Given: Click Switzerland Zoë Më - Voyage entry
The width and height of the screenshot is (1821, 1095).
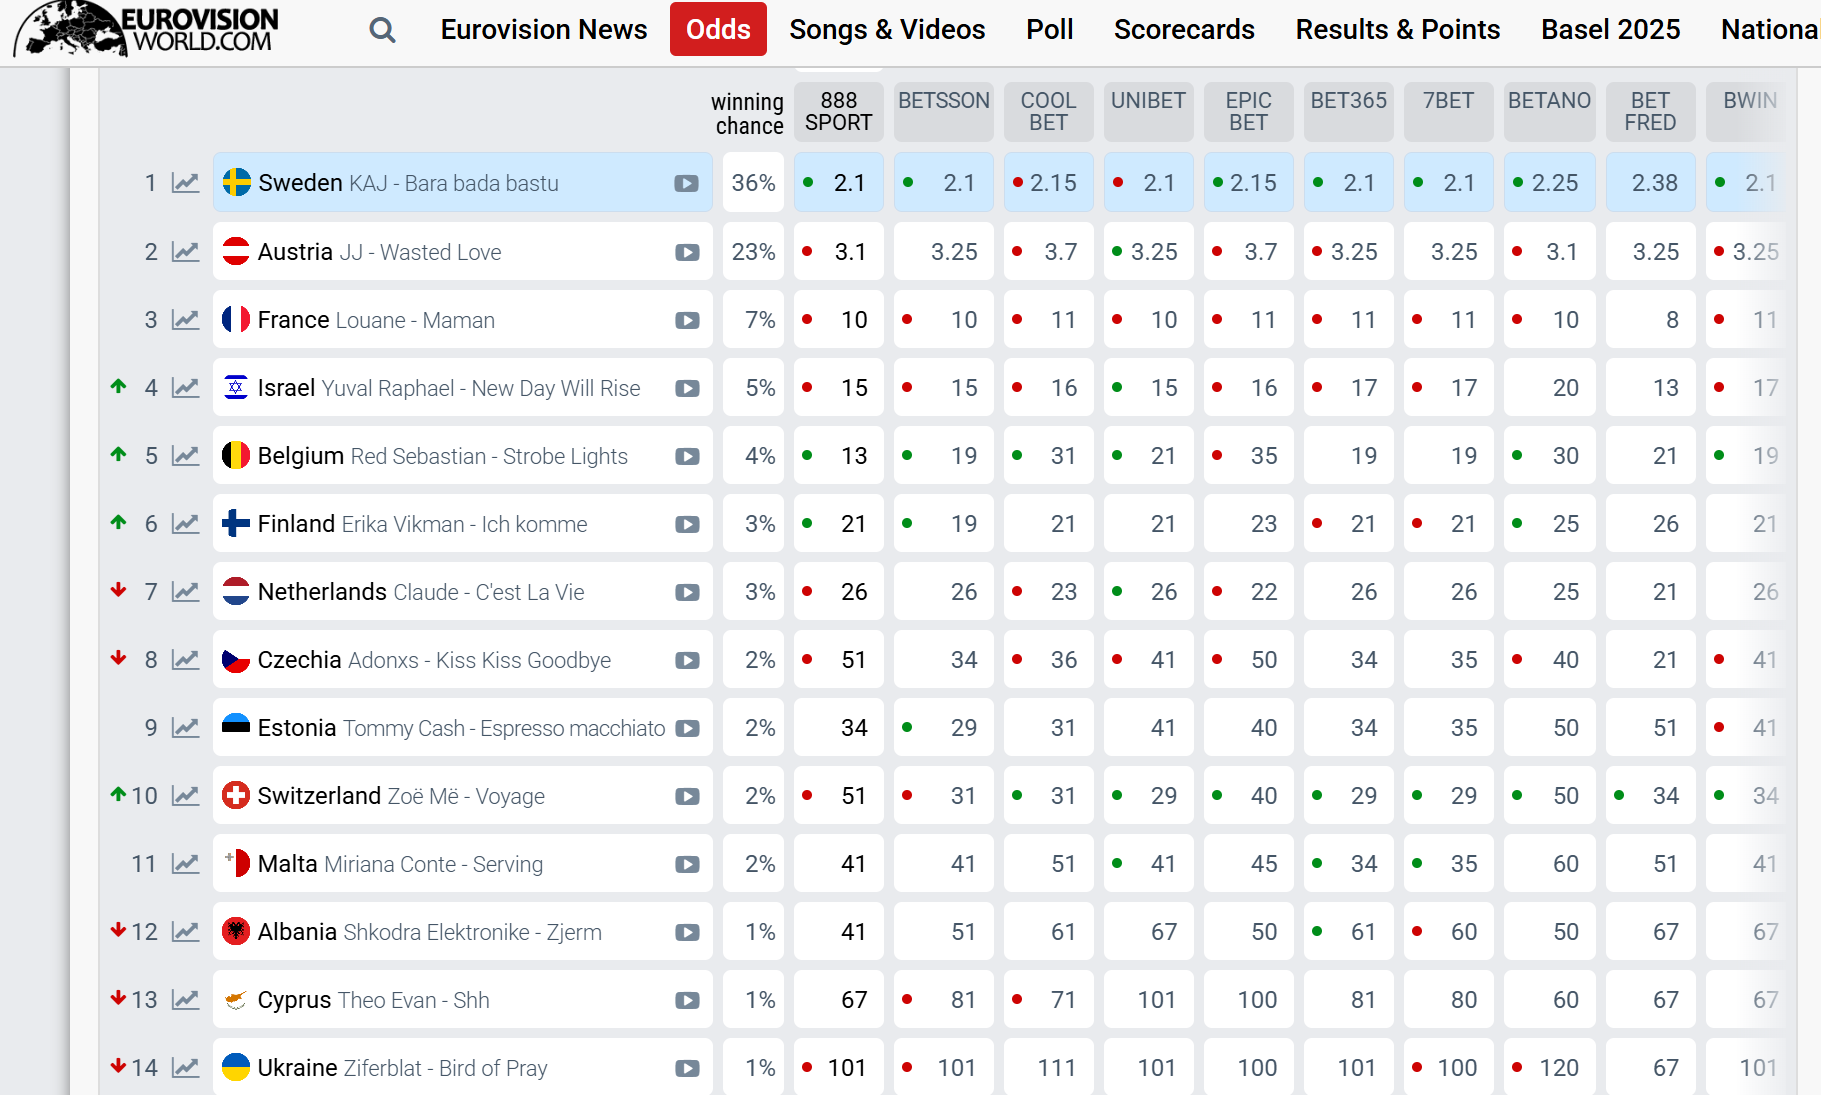Looking at the screenshot, I should 401,796.
